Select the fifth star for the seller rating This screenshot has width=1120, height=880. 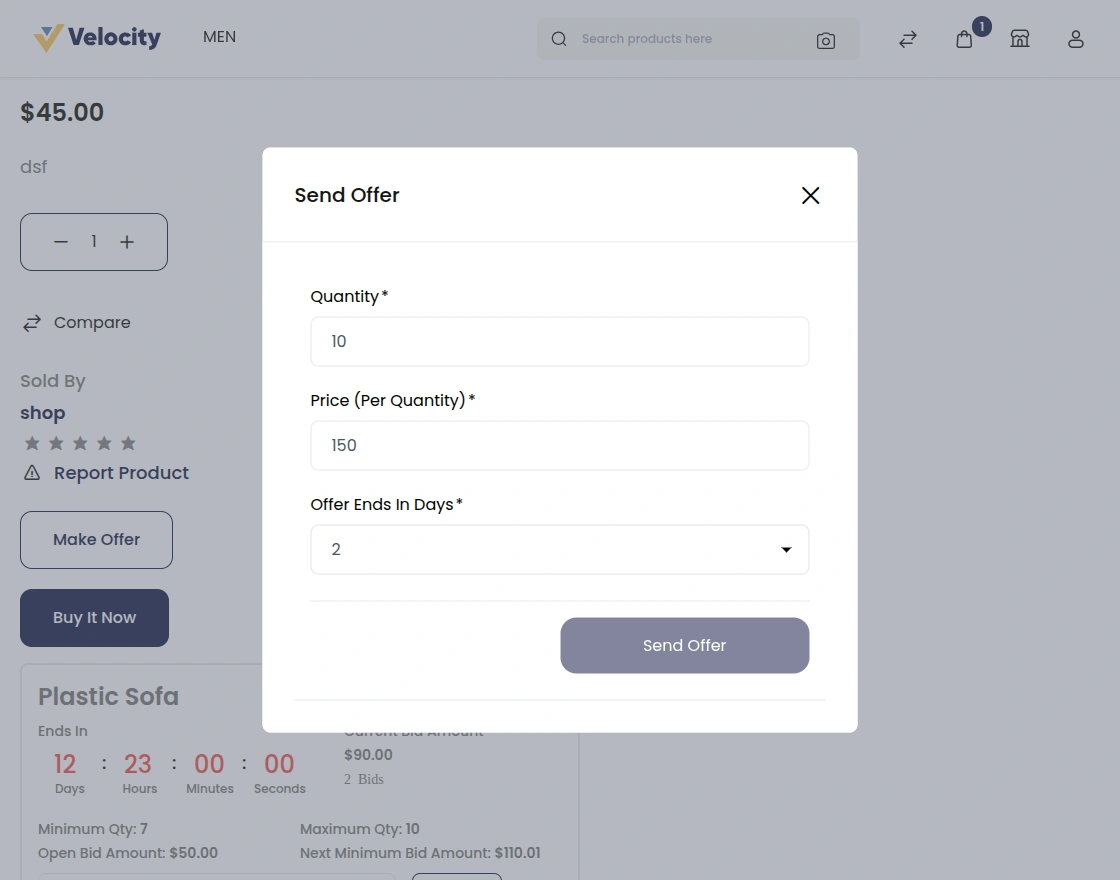click(127, 443)
